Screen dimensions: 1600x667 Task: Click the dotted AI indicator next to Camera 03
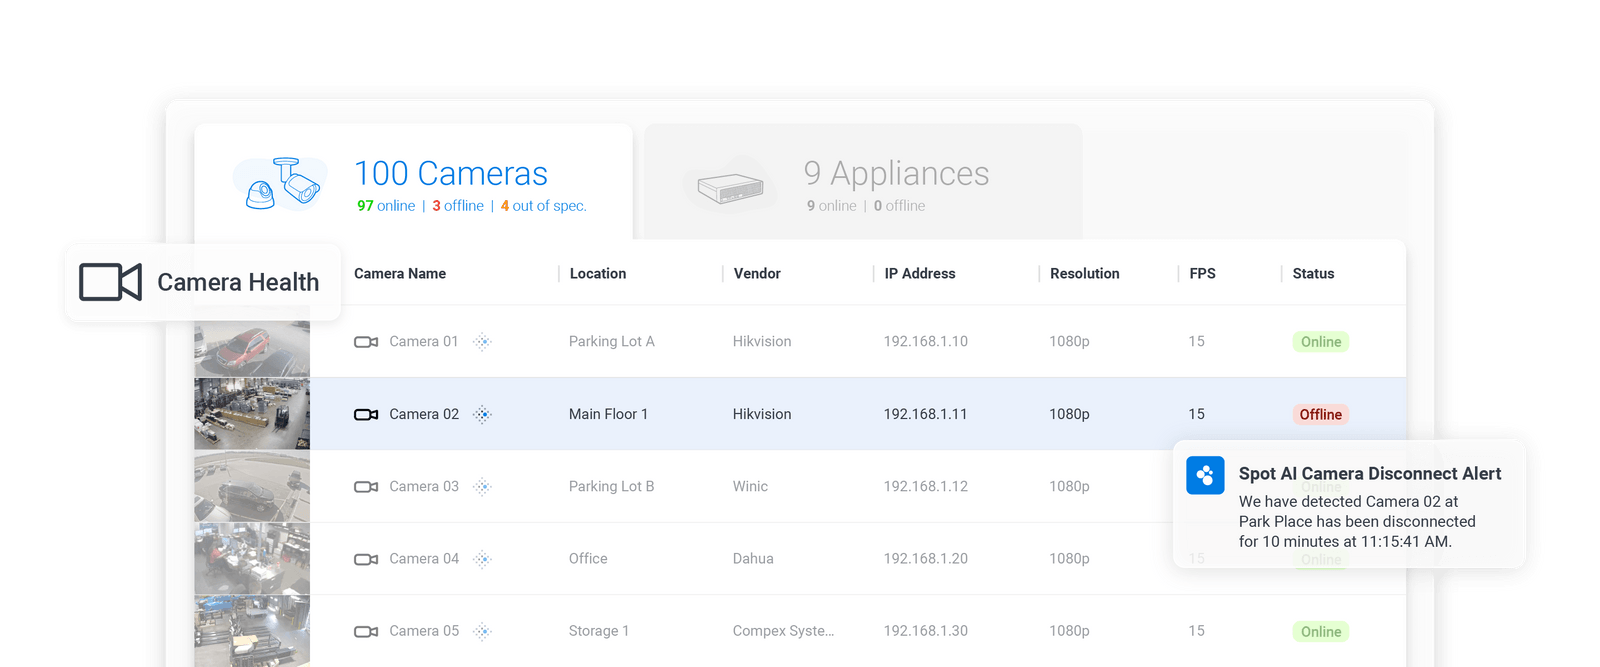483,487
